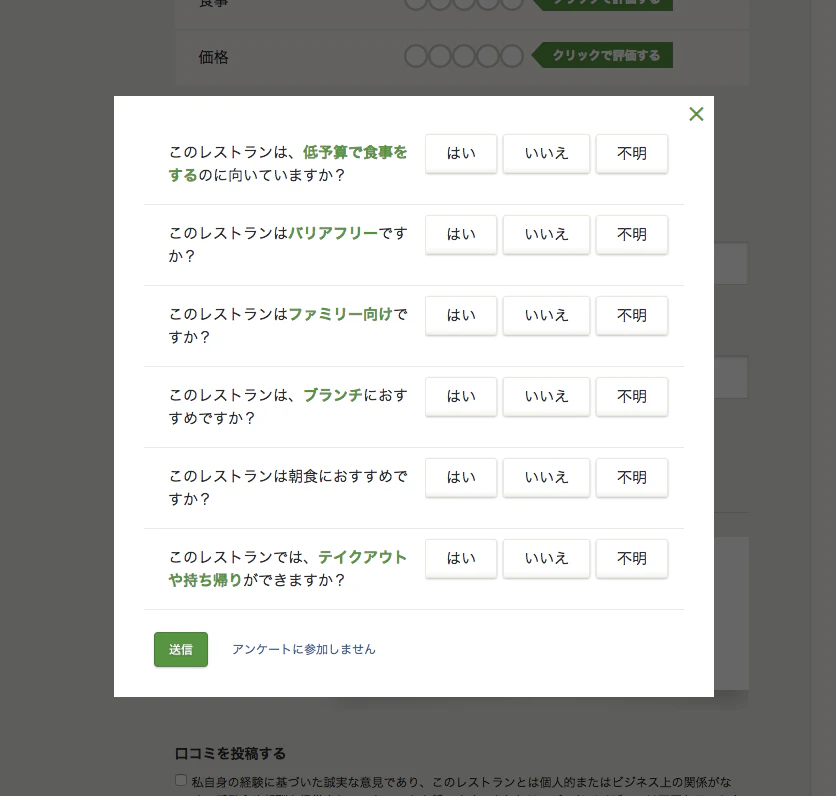Decline via アンケートに参加しません link
836x796 pixels.
[x=303, y=649]
